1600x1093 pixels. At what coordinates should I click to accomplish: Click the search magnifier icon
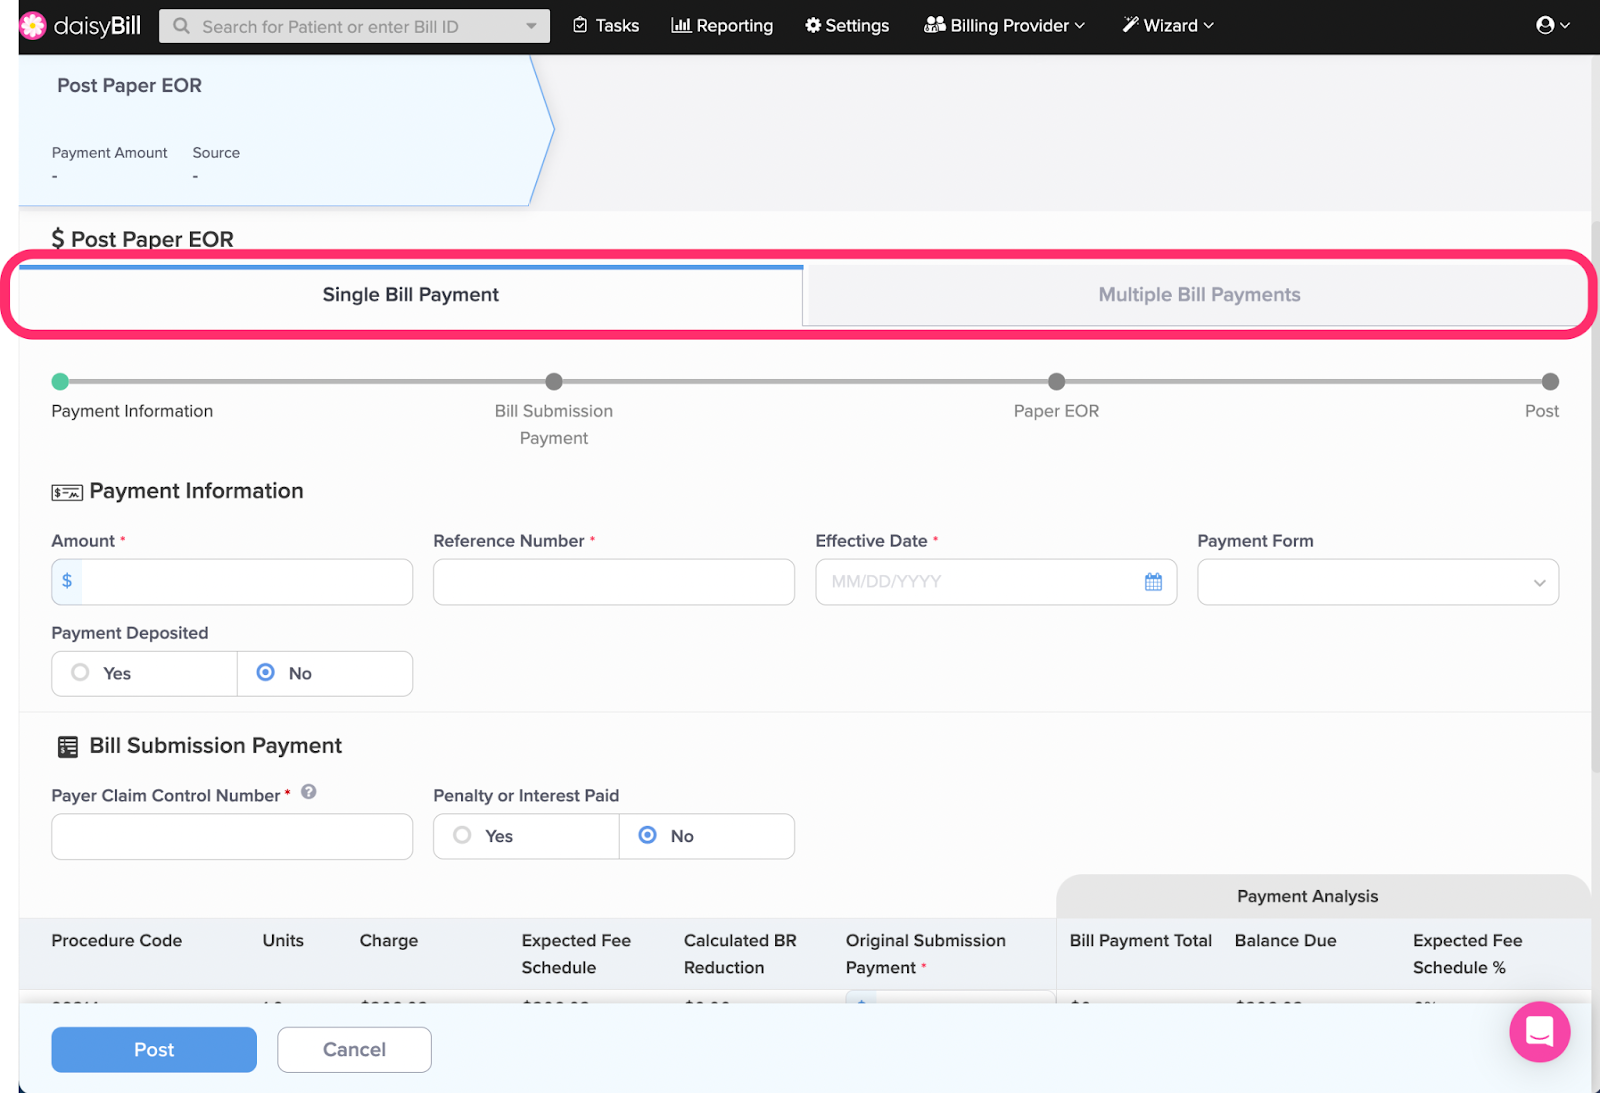pyautogui.click(x=181, y=26)
